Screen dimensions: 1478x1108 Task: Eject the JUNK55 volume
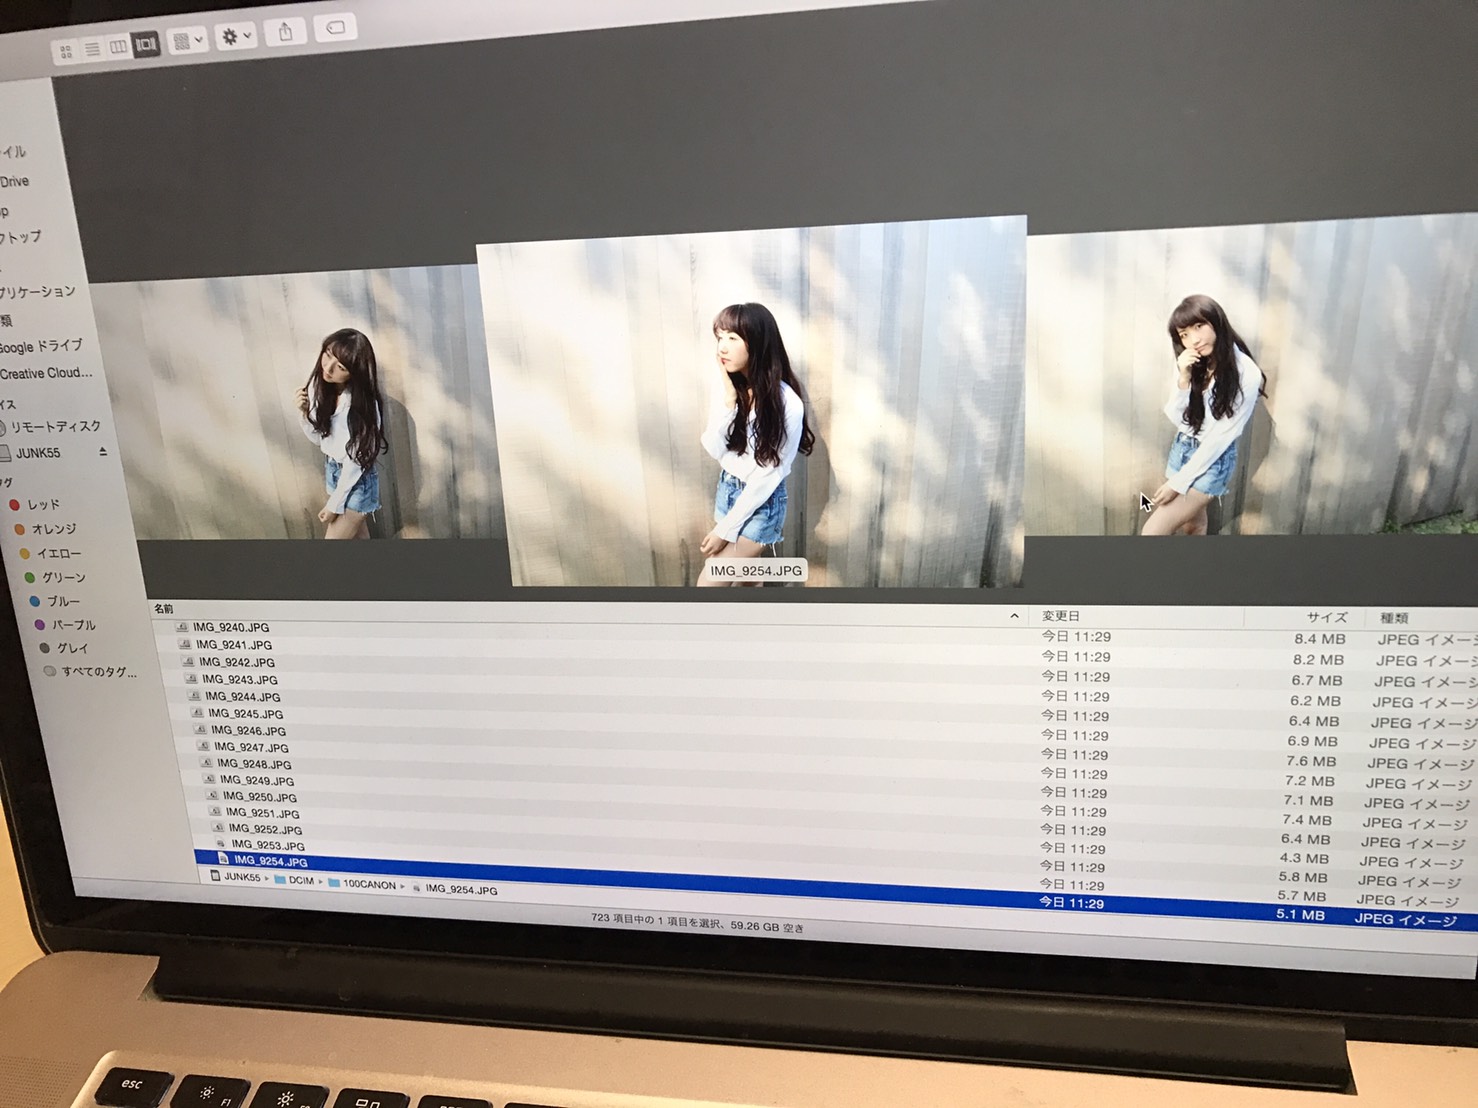102,452
